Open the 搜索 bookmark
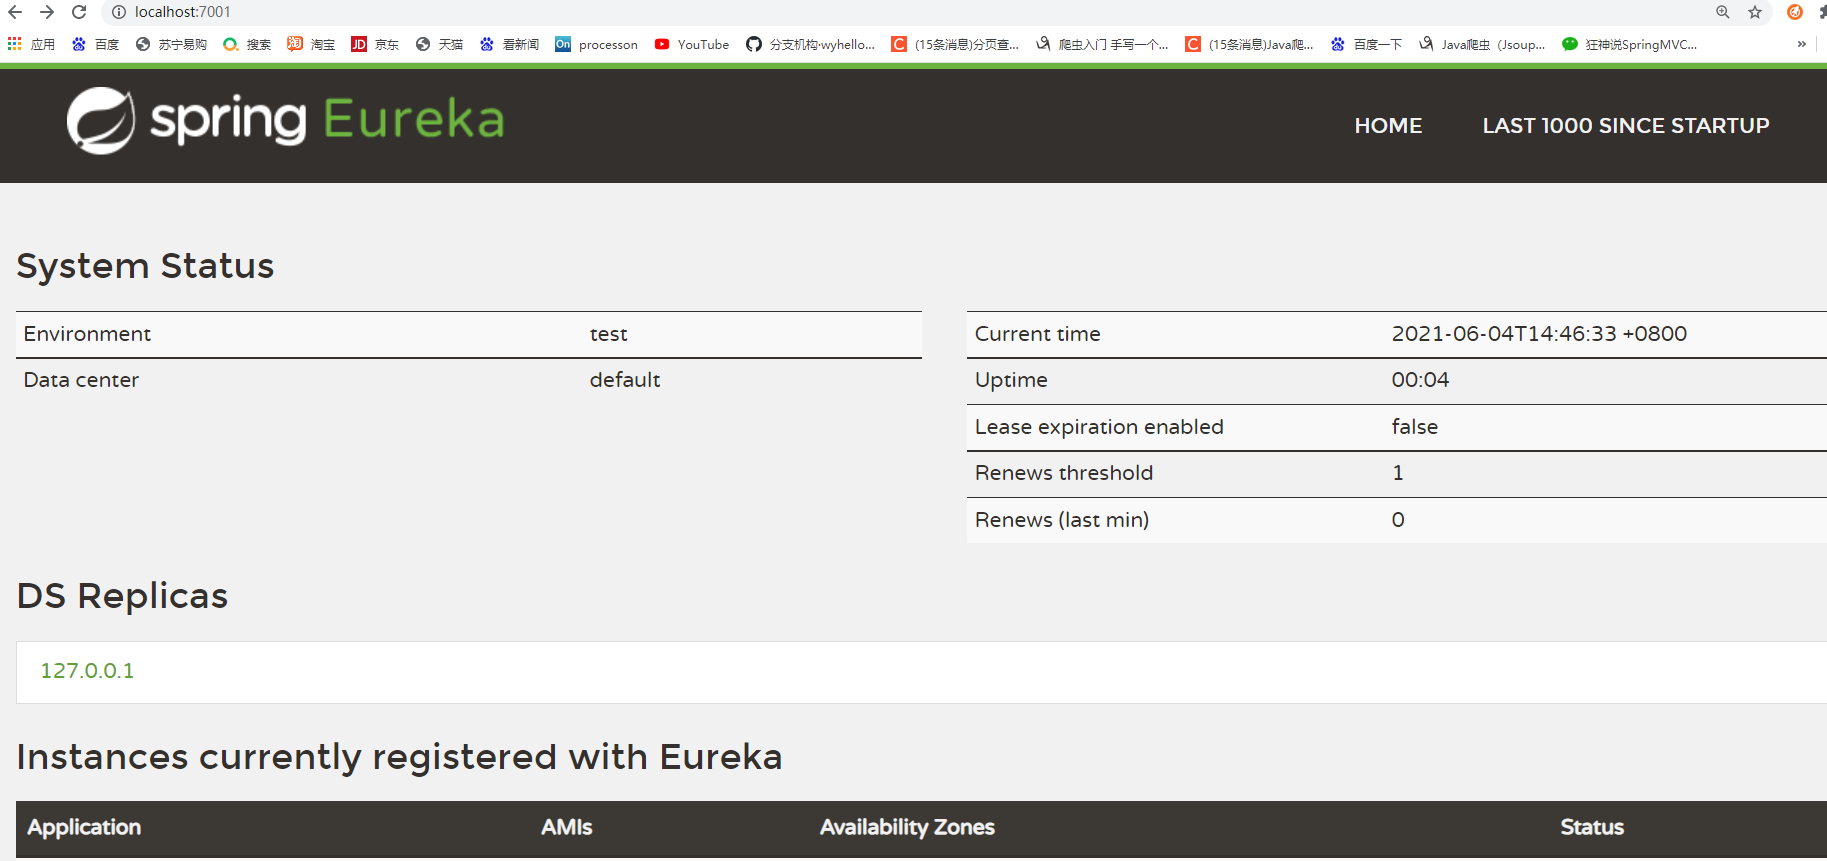Screen dimensions: 1827x861 coord(247,44)
